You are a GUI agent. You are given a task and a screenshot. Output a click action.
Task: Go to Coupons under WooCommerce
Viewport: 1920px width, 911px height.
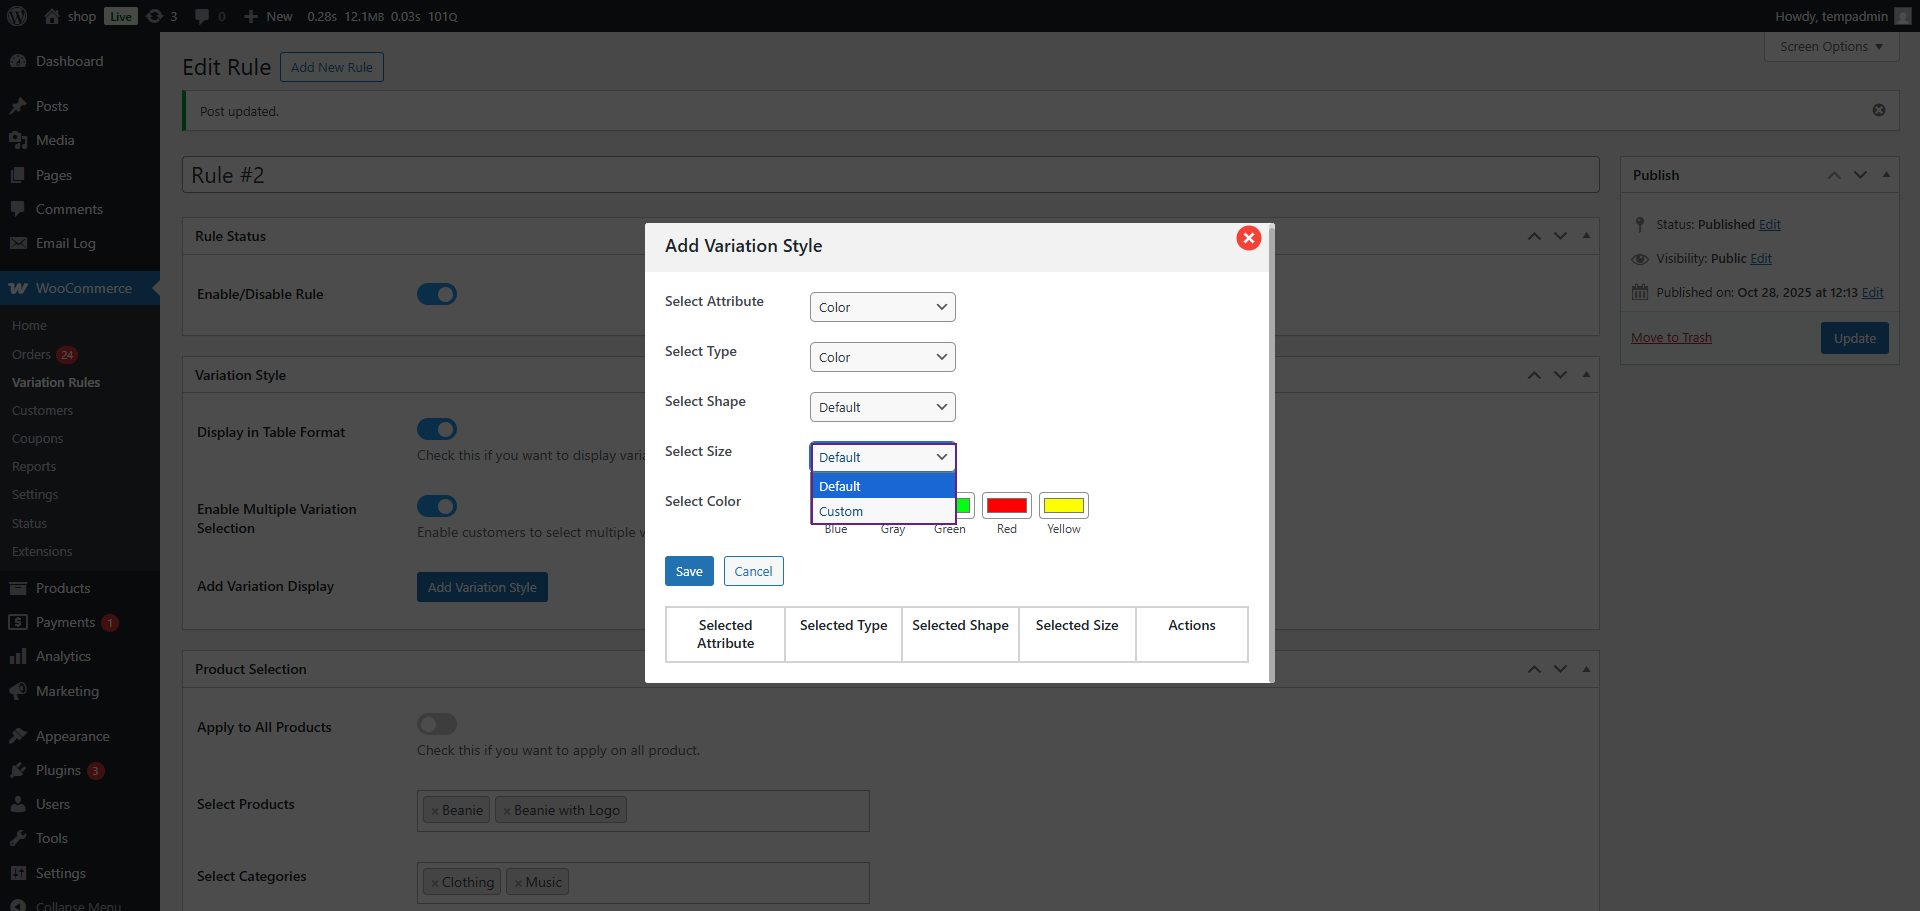(x=37, y=438)
